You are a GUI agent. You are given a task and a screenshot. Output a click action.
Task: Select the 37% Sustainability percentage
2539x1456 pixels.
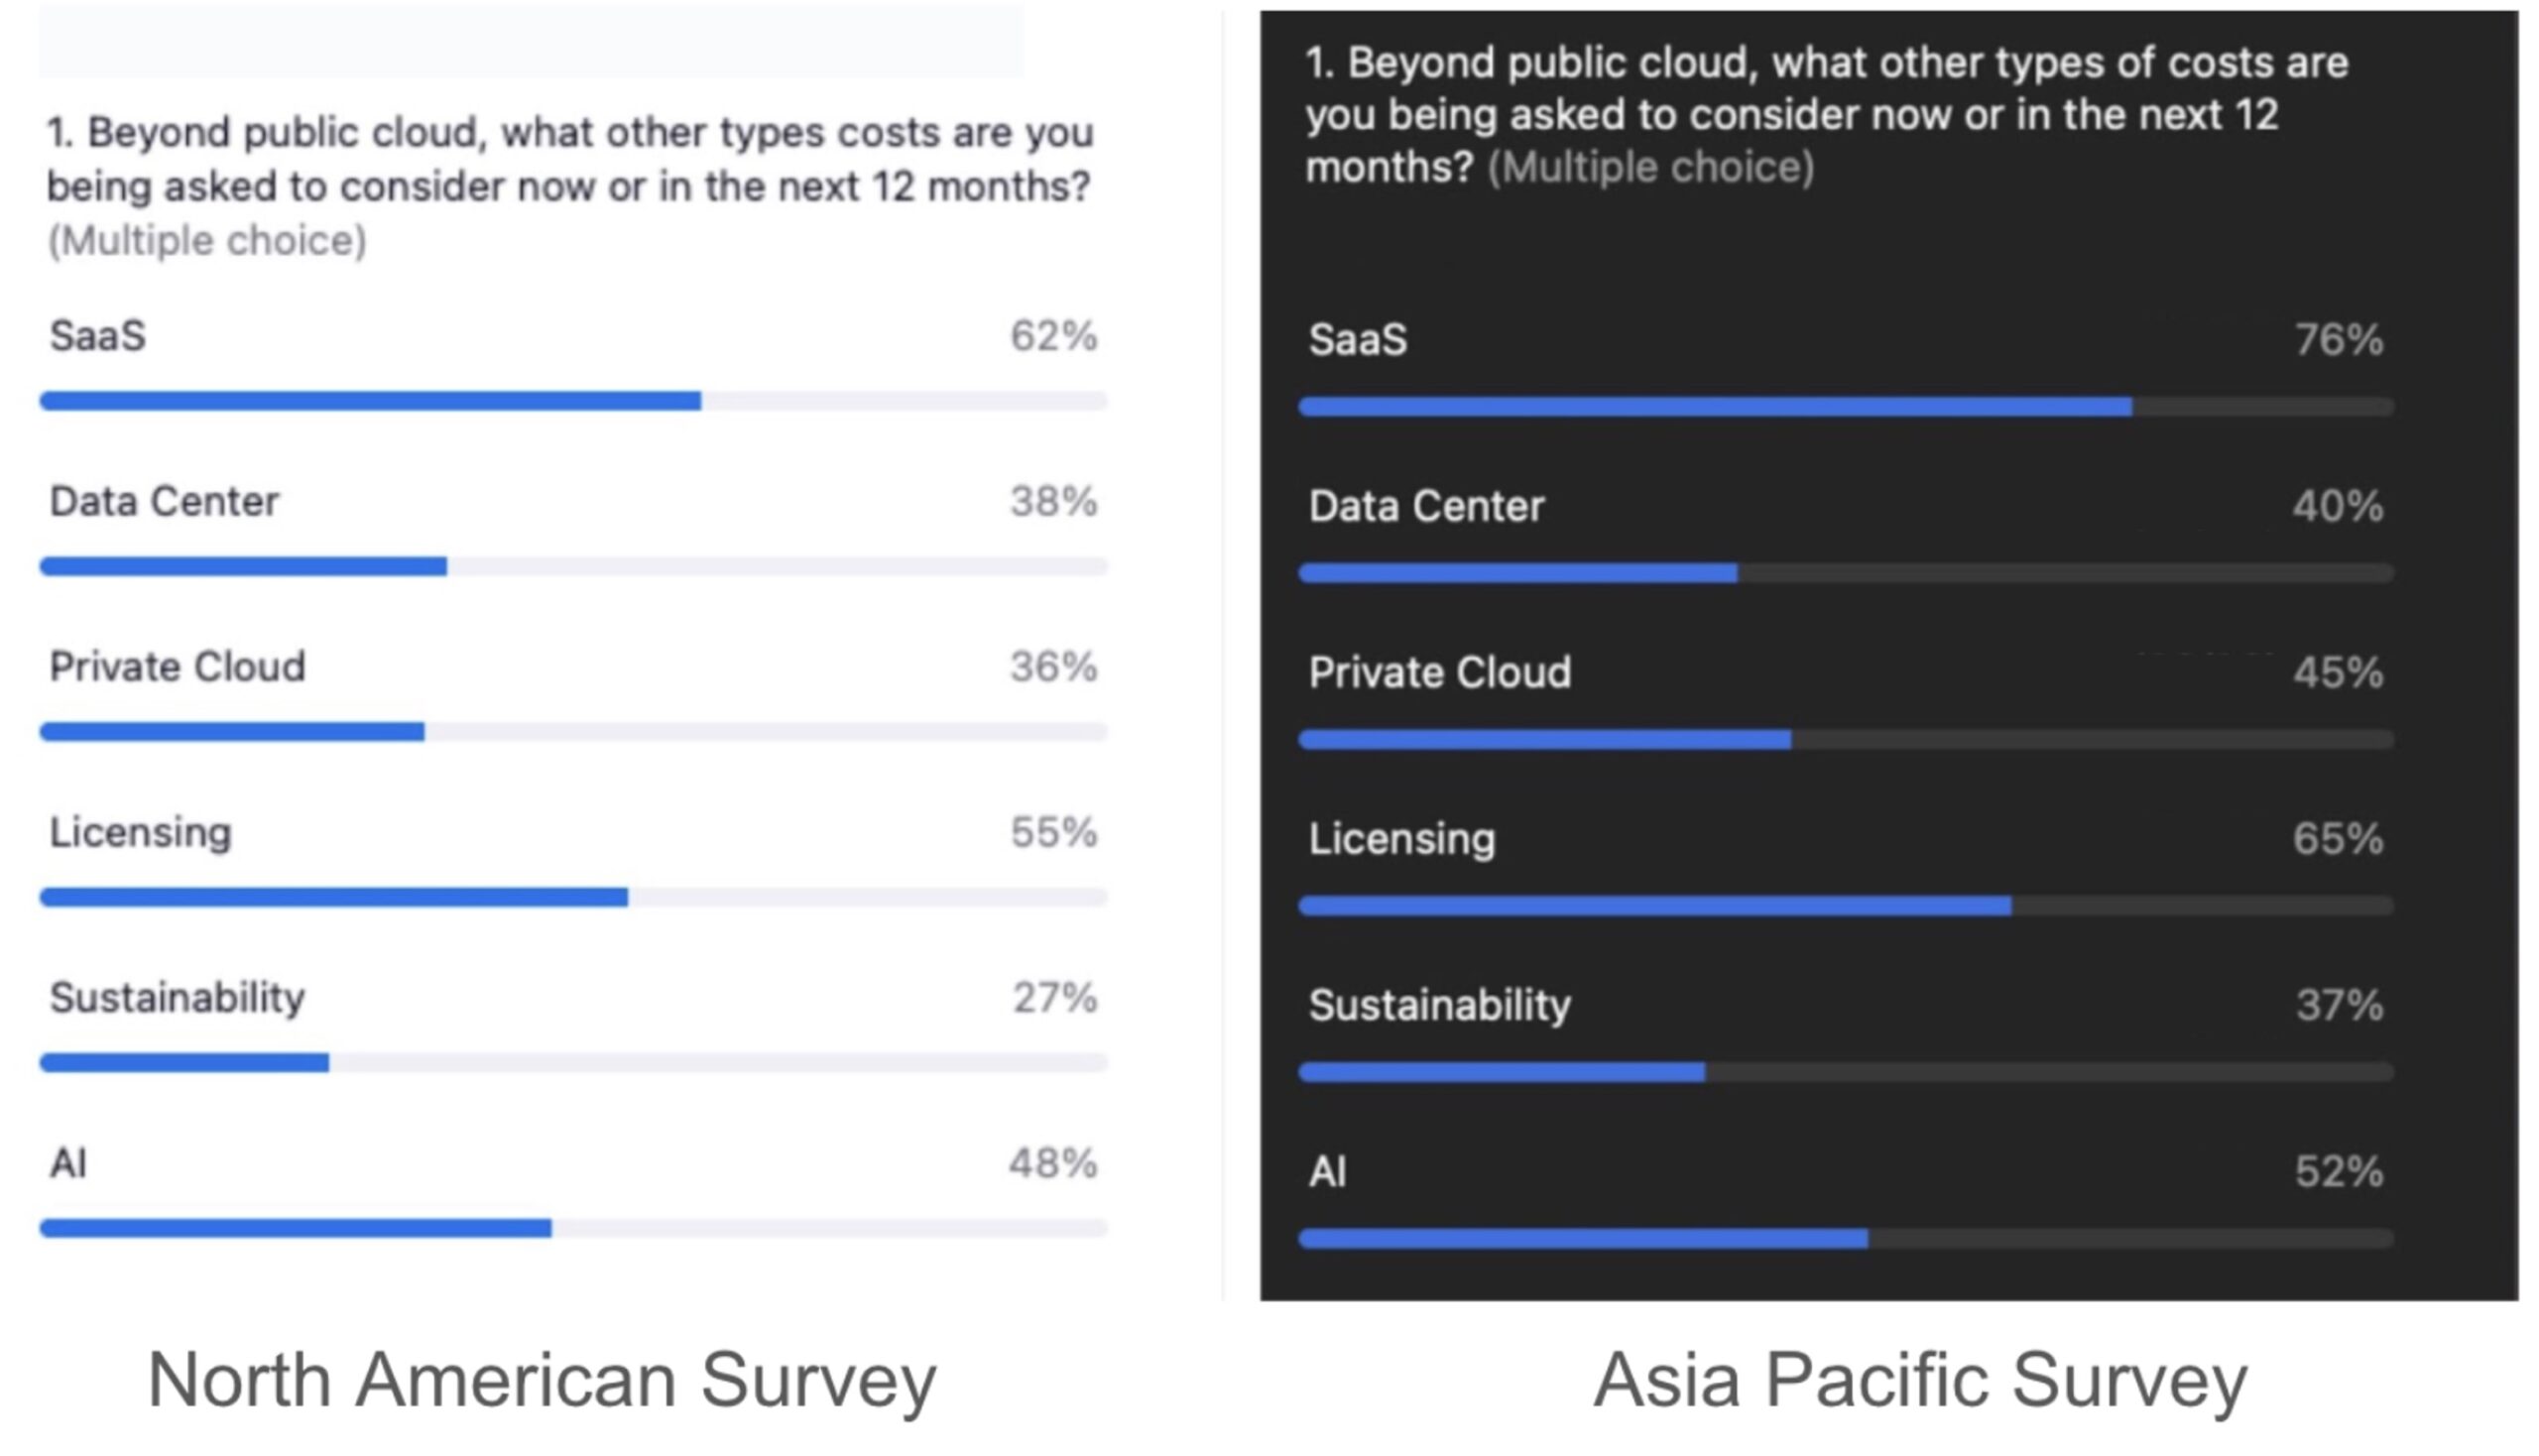2338,1005
